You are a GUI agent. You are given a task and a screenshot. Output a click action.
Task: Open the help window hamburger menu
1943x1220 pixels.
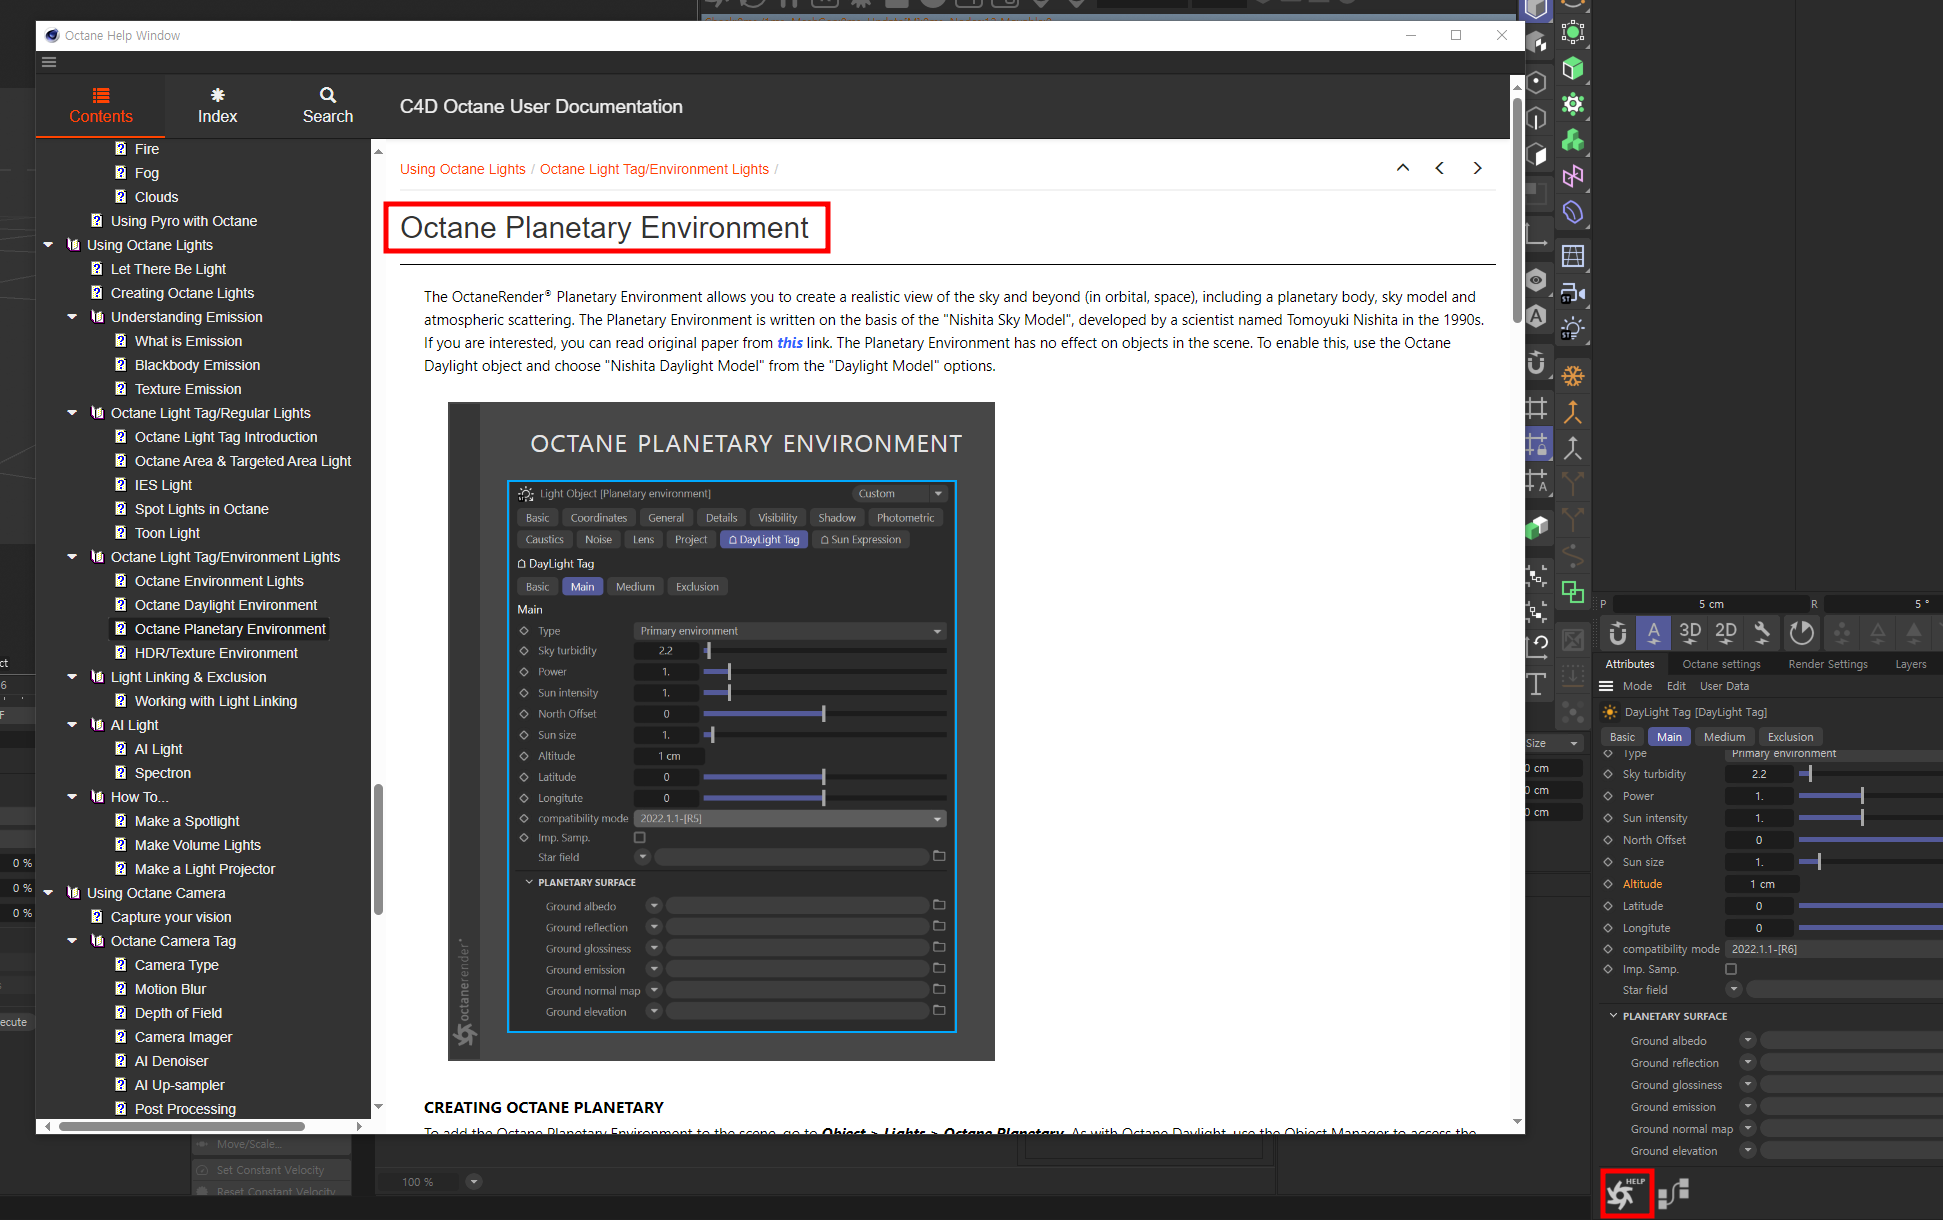[x=49, y=62]
